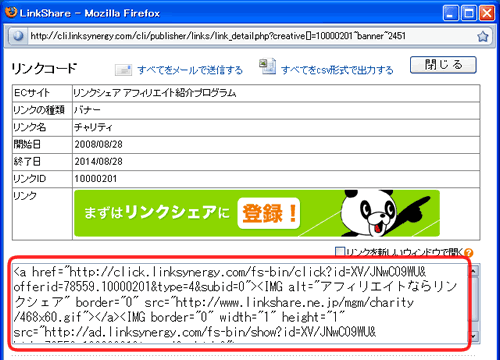Click the code area scroll down arrow

pos(473,336)
